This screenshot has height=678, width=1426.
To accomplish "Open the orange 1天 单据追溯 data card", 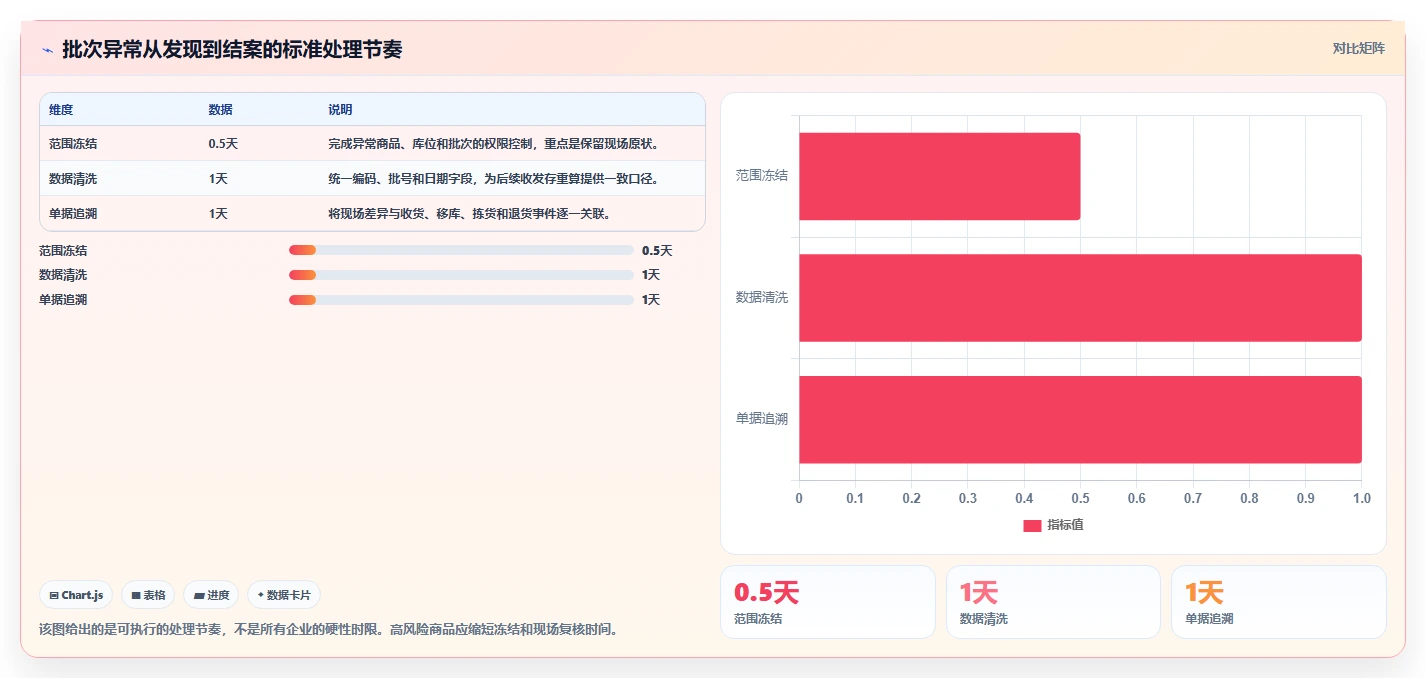I will pyautogui.click(x=1279, y=602).
